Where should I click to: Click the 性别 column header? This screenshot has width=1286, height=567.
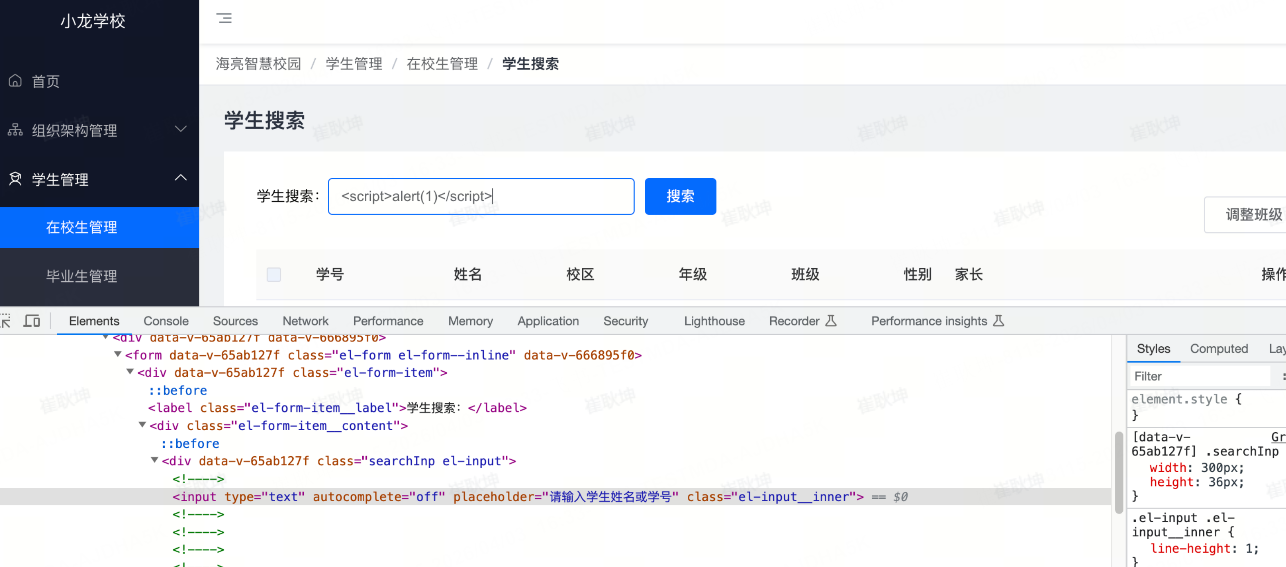[918, 274]
